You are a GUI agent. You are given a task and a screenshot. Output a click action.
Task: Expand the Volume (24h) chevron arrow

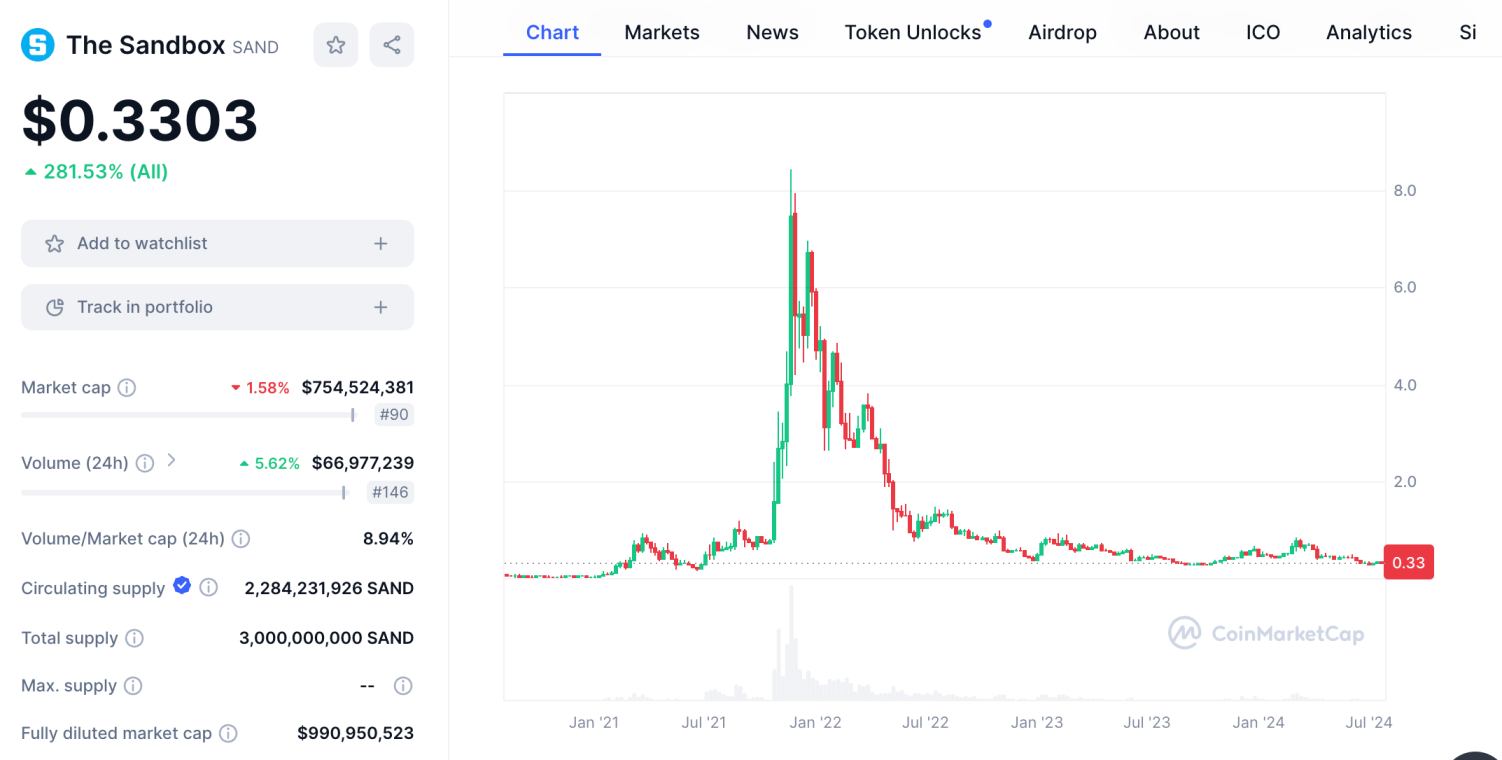tap(171, 461)
